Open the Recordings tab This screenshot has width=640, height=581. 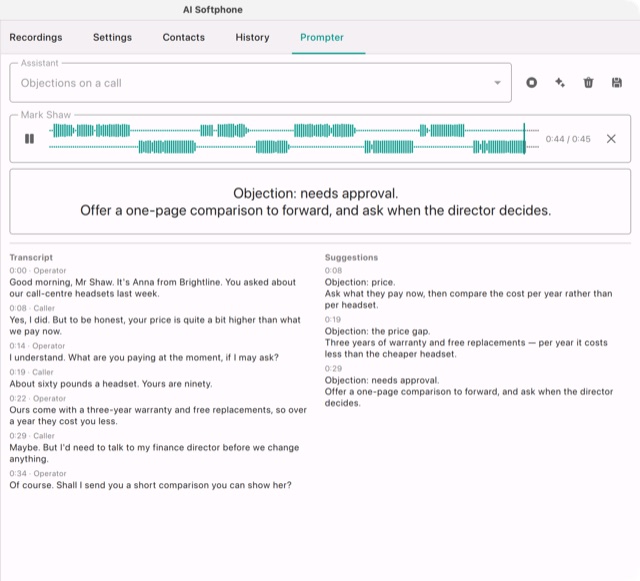tap(36, 37)
